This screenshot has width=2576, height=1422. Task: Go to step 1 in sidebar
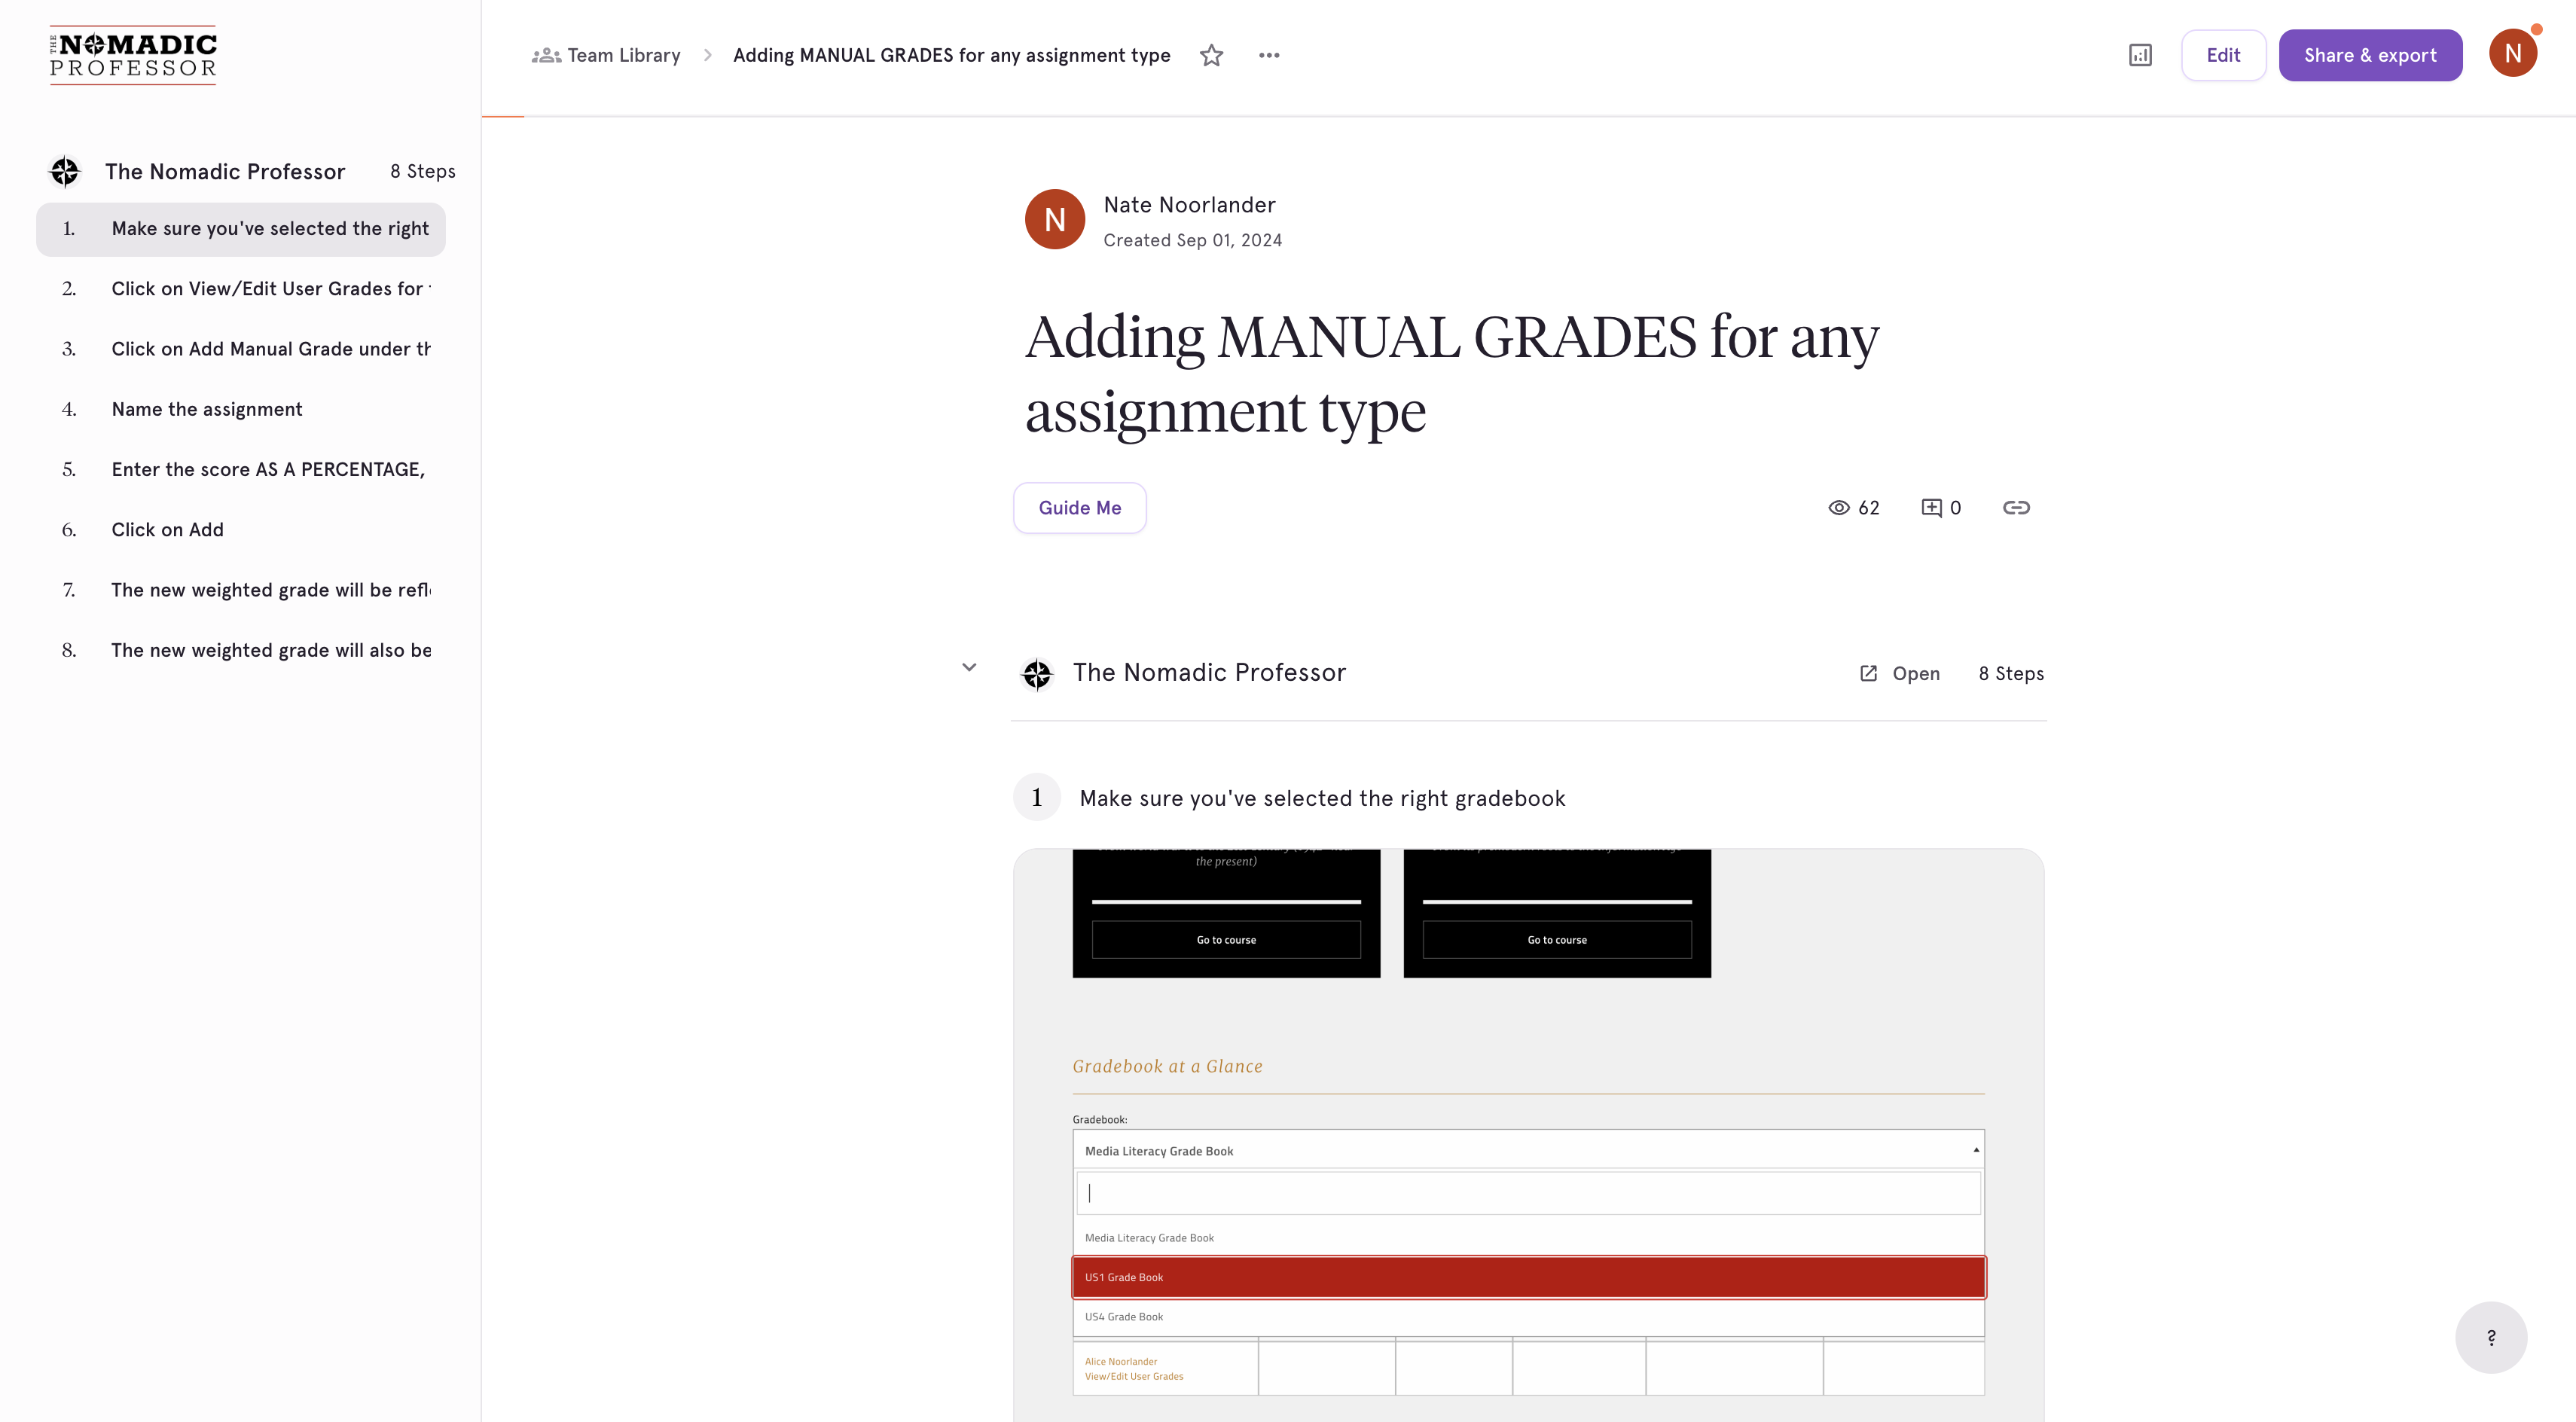pos(241,229)
